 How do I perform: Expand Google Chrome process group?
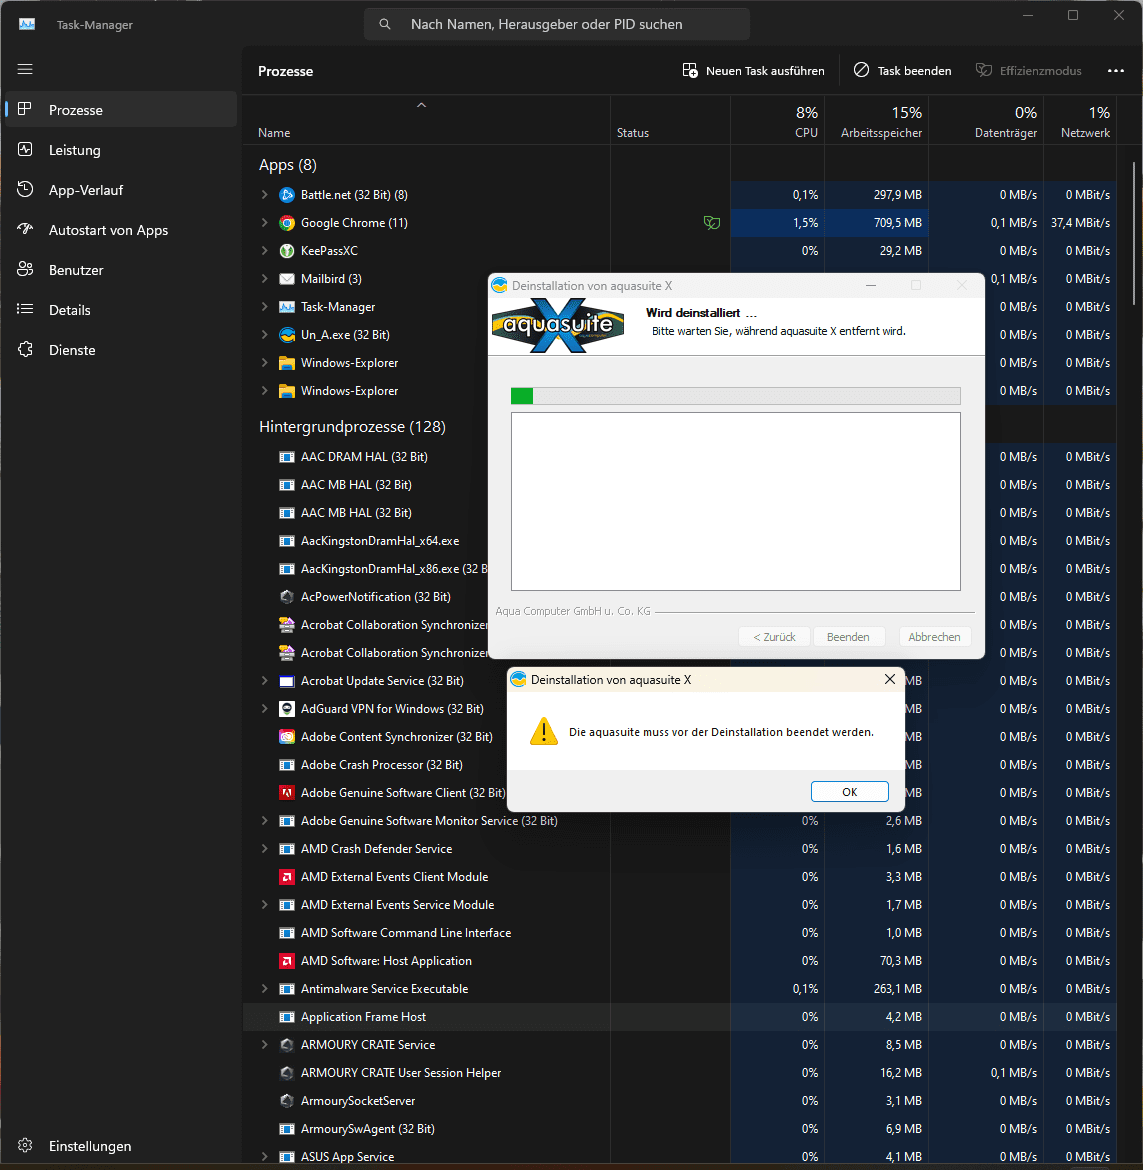264,222
